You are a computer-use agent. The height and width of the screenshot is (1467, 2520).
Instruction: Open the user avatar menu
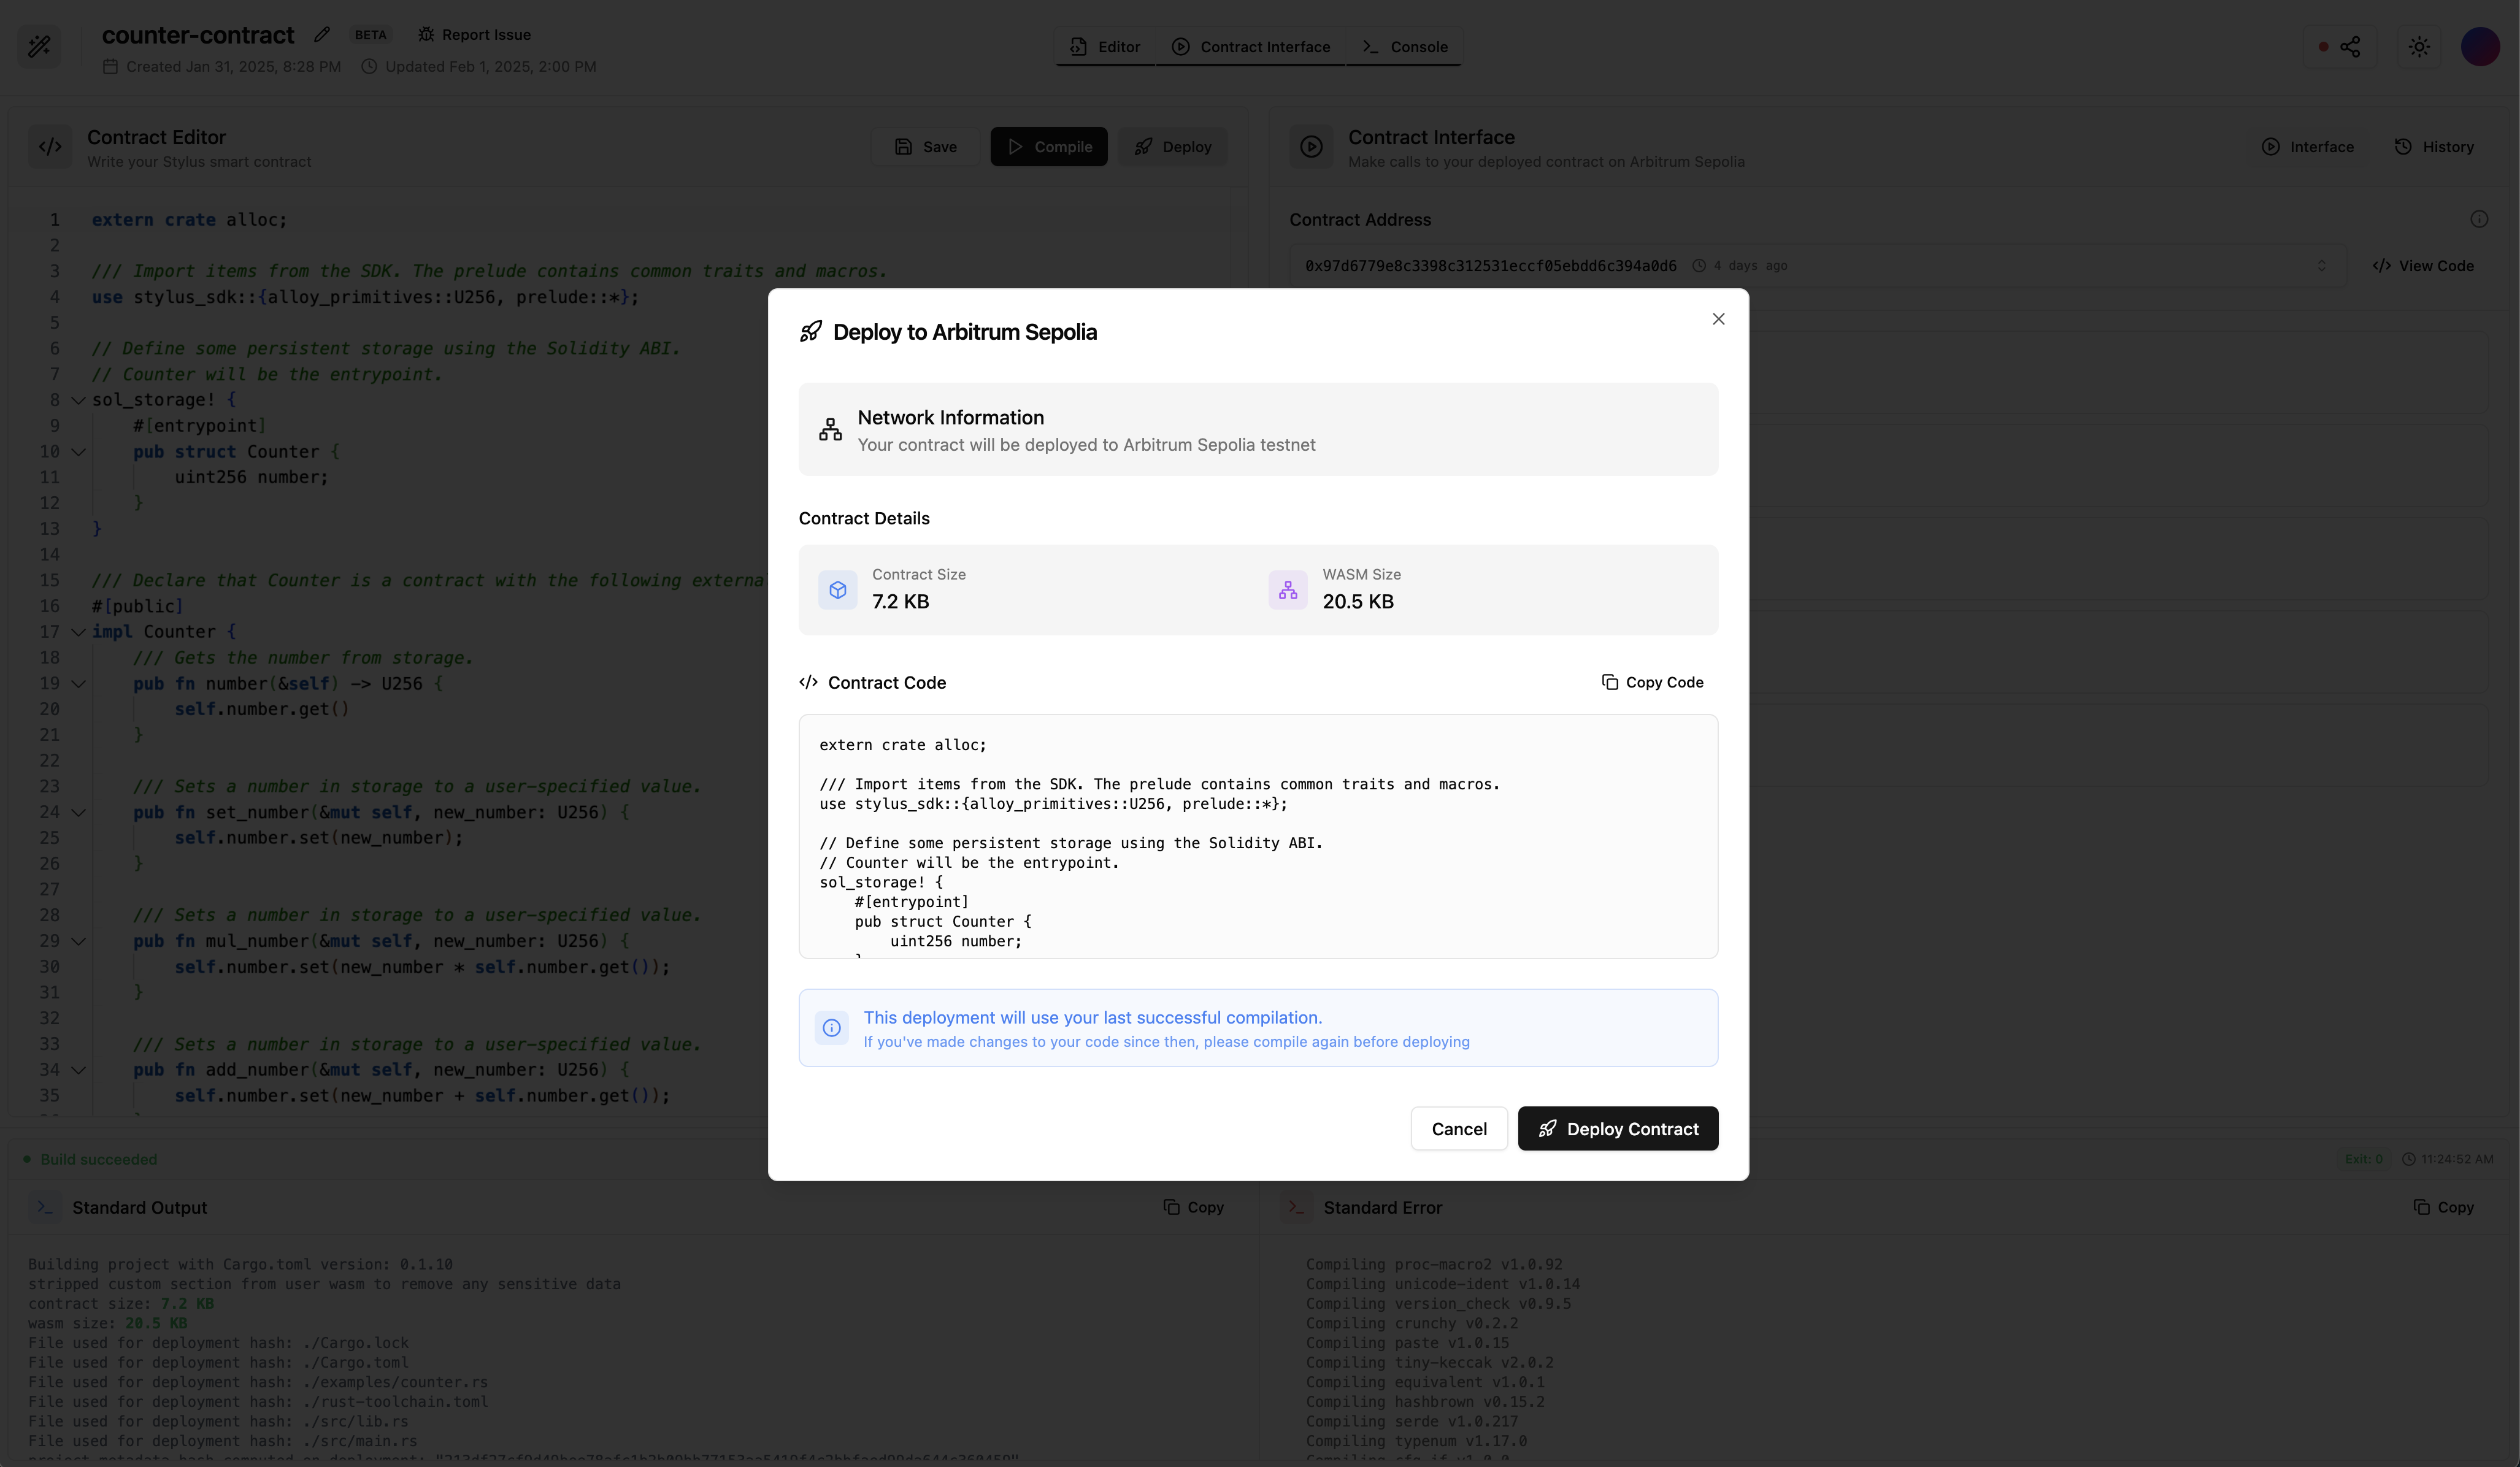[x=2481, y=46]
